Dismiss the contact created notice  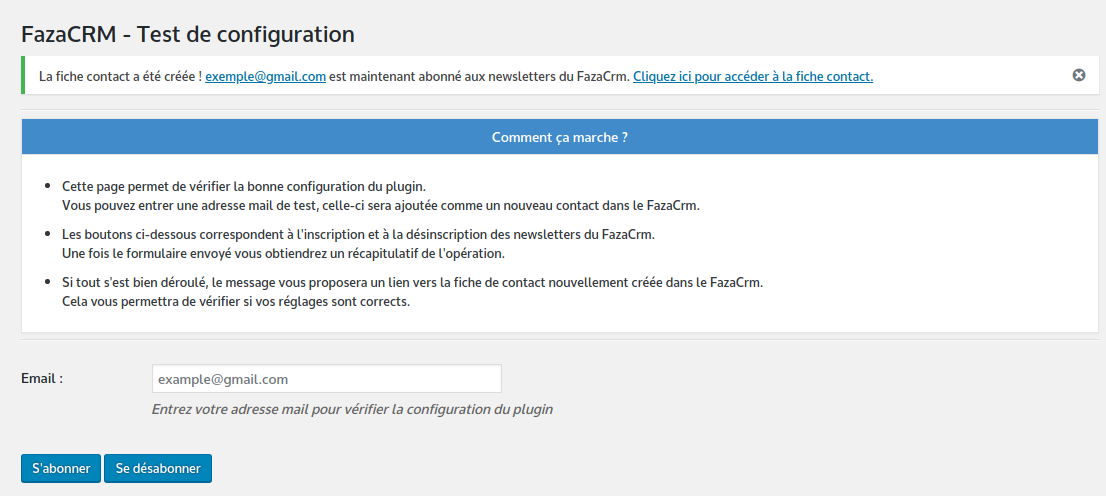point(1078,75)
